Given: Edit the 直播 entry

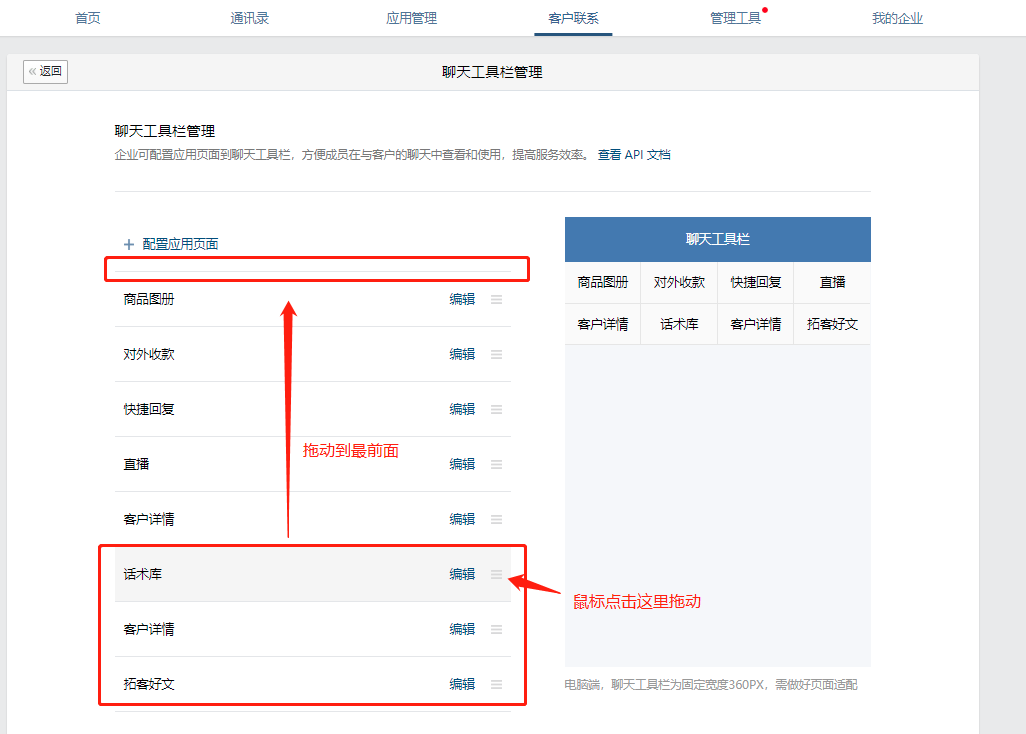Looking at the screenshot, I should pos(462,464).
